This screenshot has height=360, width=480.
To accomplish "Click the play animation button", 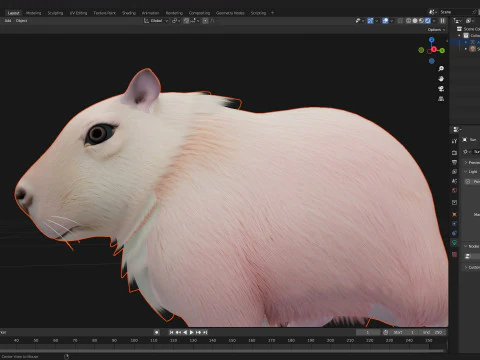I will 192,332.
